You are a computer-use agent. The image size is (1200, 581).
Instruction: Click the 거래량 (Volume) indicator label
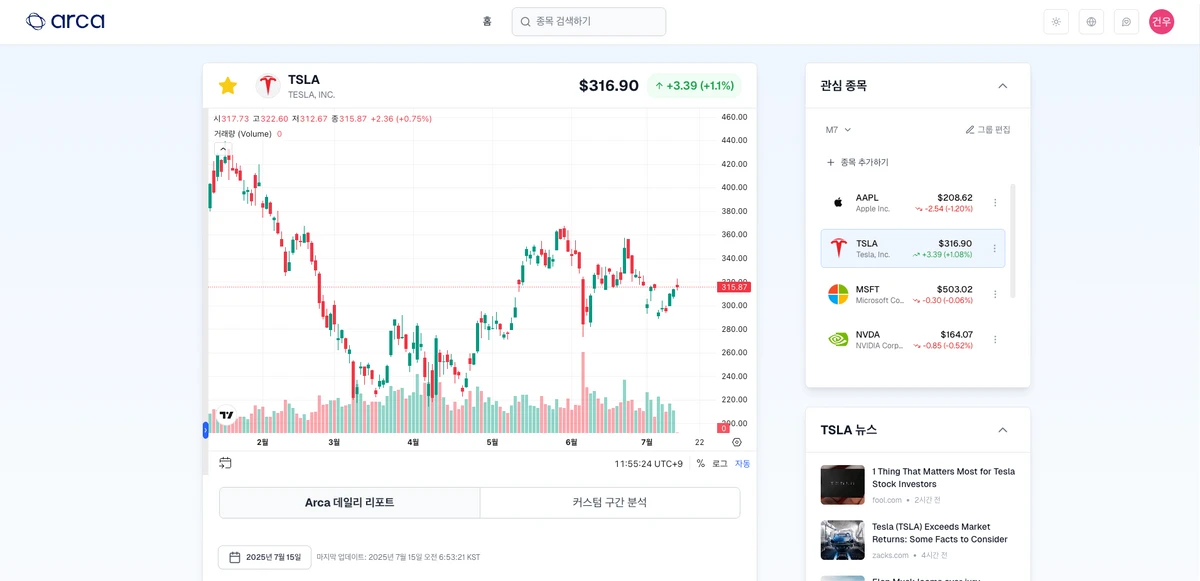pyautogui.click(x=242, y=134)
